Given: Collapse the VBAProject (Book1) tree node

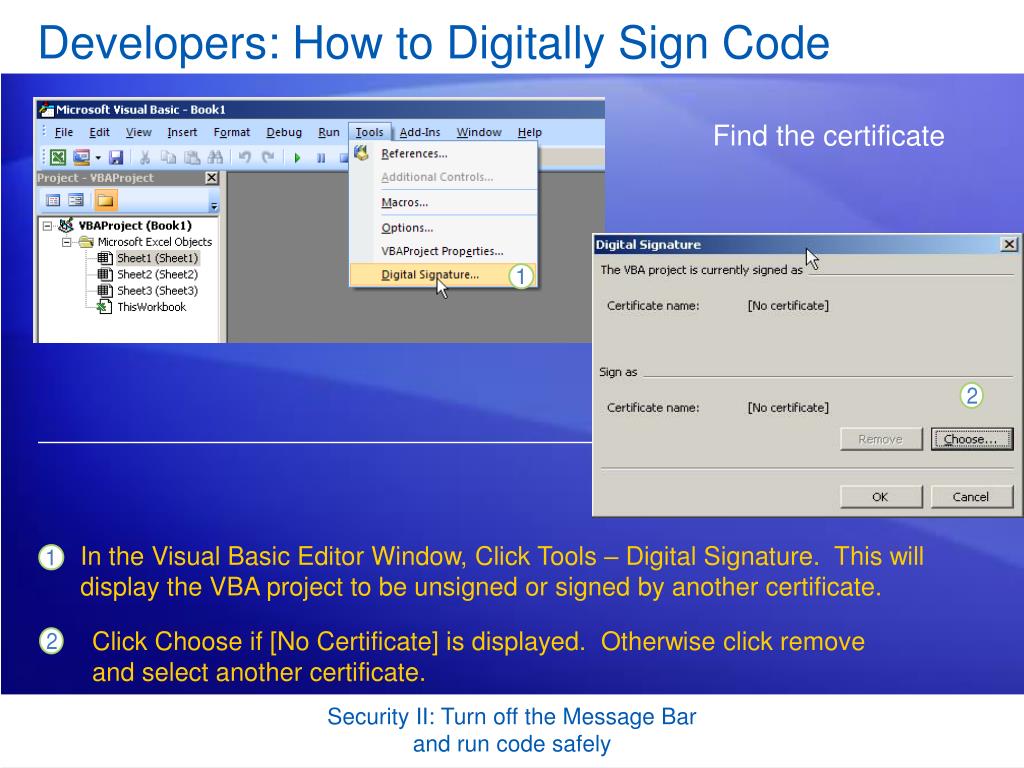Looking at the screenshot, I should click(x=47, y=226).
